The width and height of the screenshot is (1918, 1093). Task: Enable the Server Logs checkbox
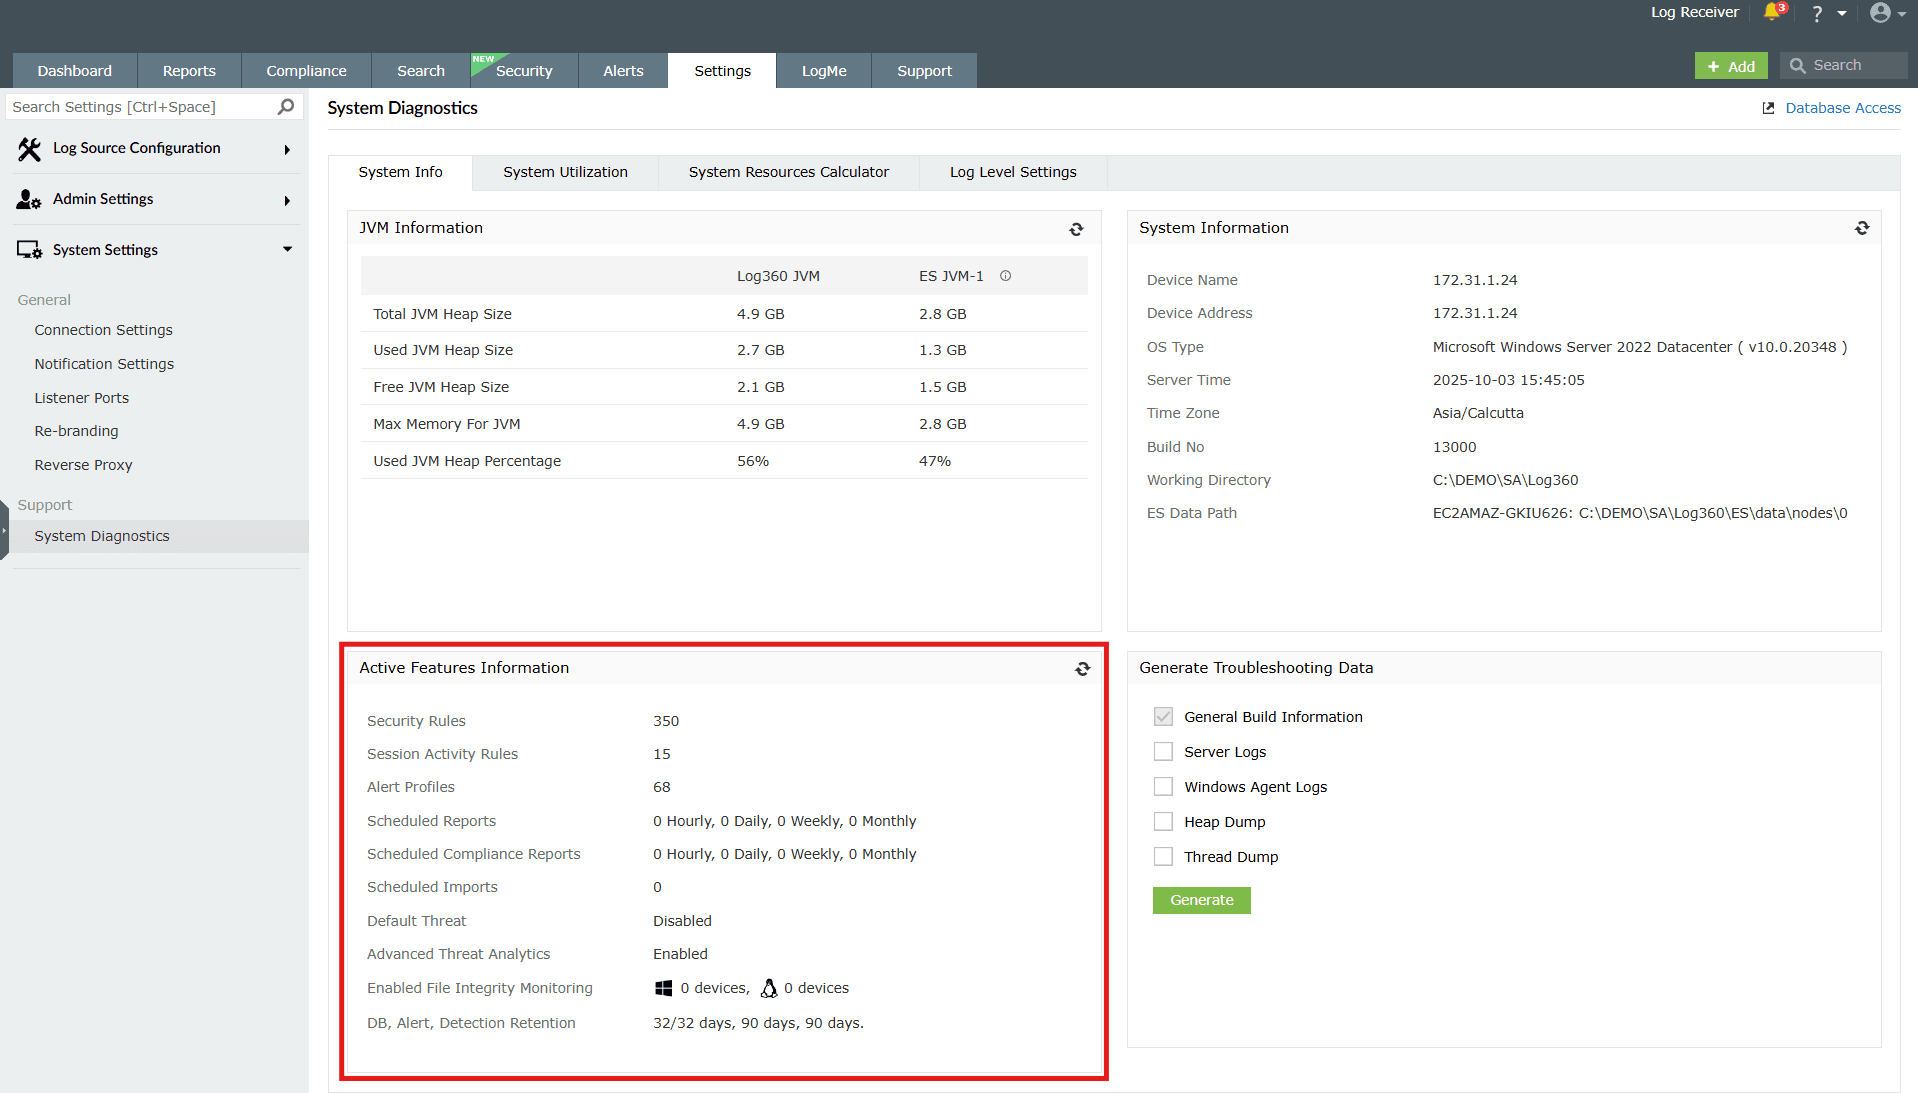click(1163, 752)
